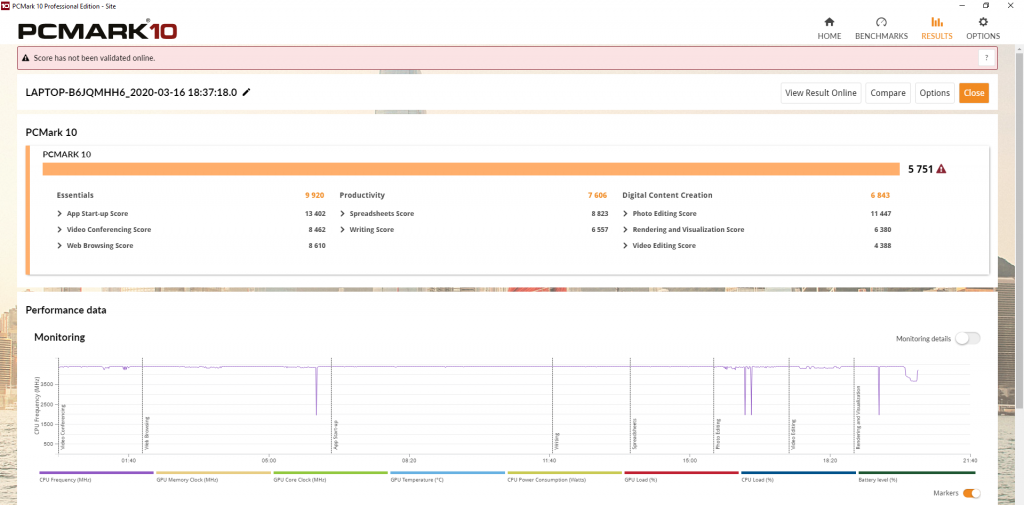Click the question mark help button in banner
This screenshot has width=1024, height=505.
tap(986, 57)
